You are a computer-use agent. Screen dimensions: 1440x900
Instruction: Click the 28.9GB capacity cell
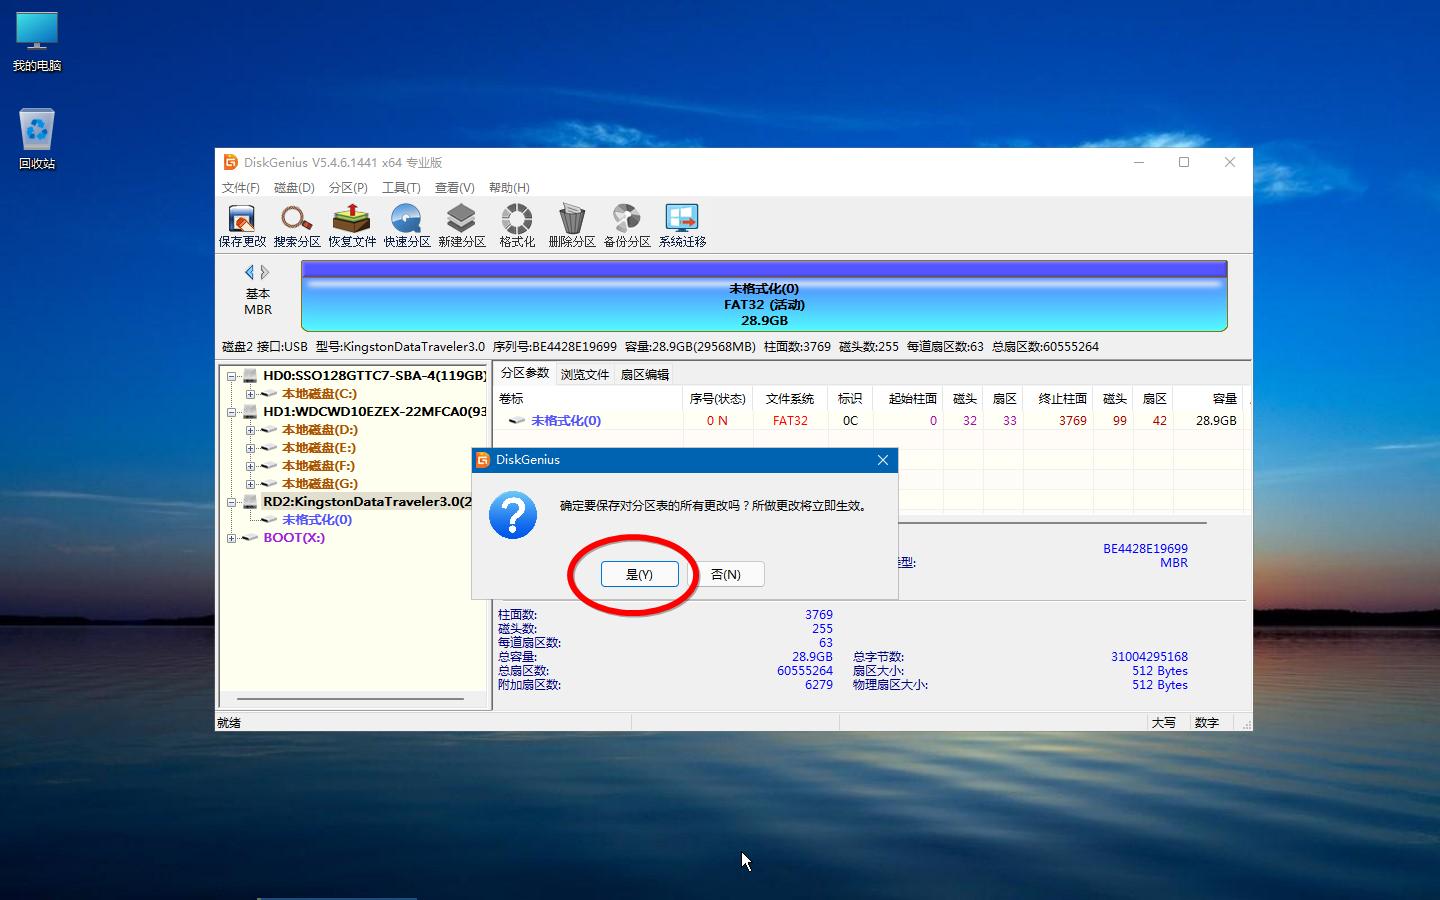[1216, 421]
